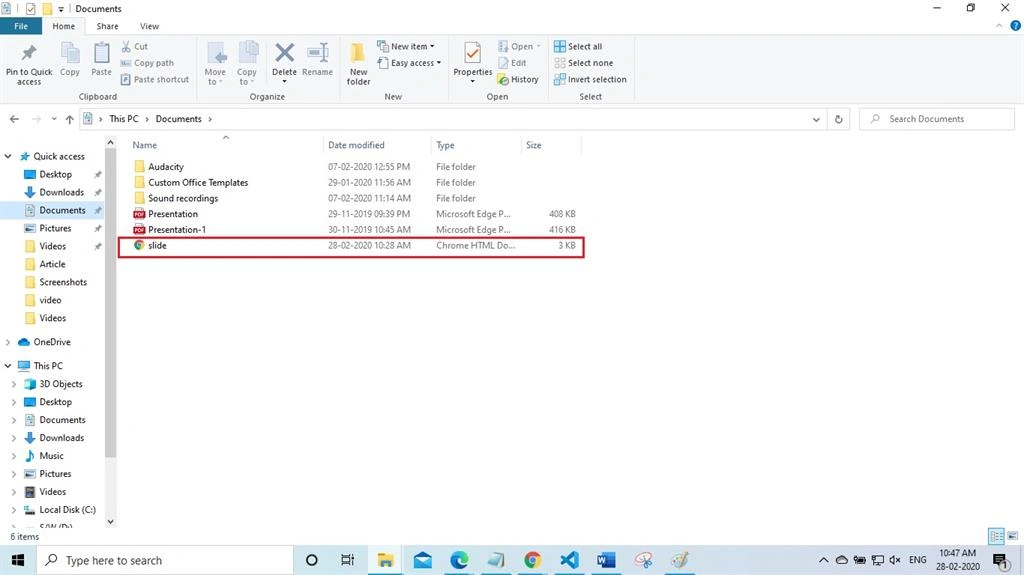Expand the OneDrive tree node

8,342
